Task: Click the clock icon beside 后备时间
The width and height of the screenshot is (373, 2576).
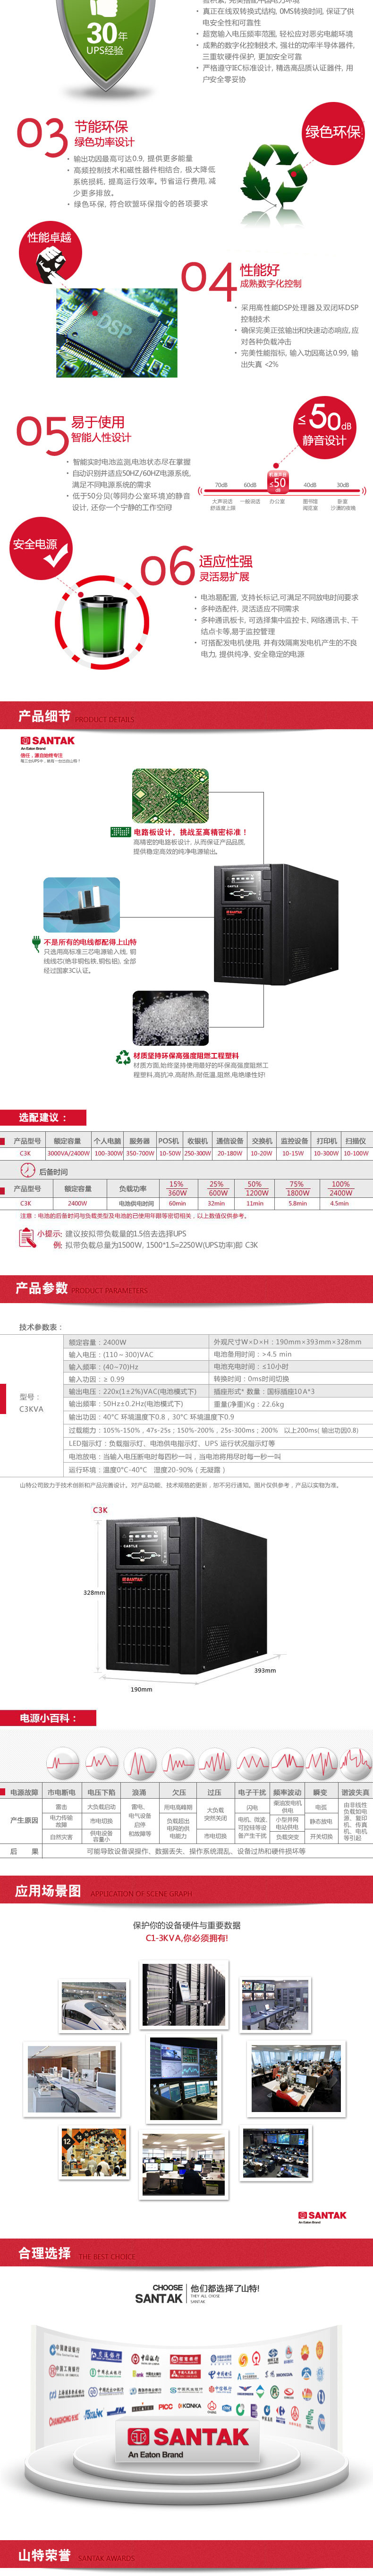Action: [28, 1170]
